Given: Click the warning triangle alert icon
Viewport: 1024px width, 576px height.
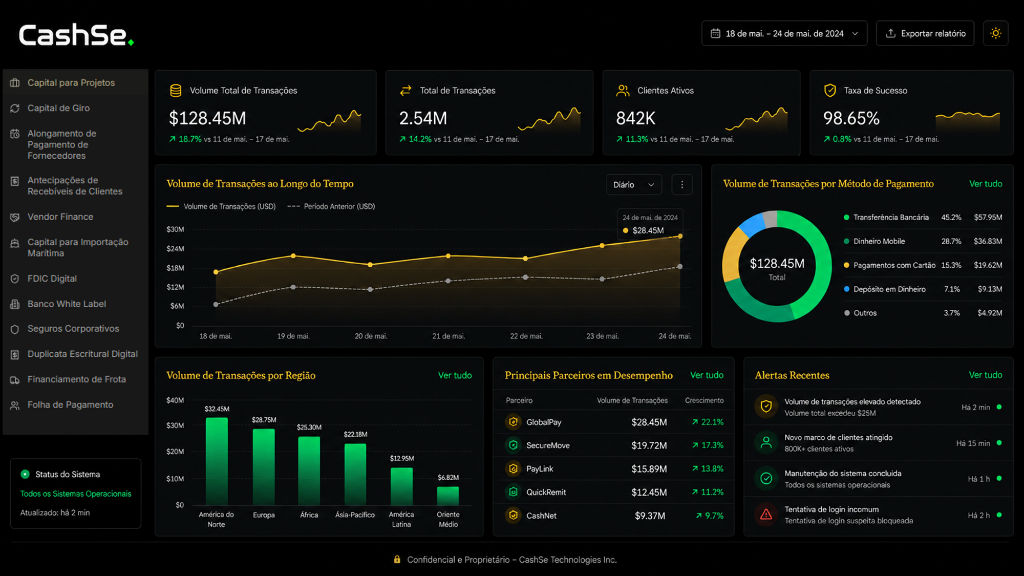Looking at the screenshot, I should (766, 515).
